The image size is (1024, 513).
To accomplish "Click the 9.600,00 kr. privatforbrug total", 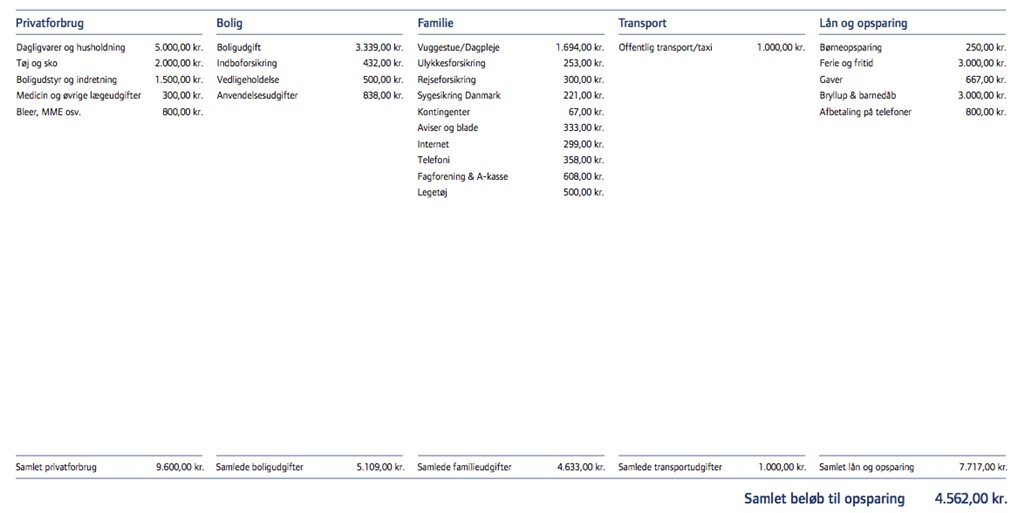I will (180, 467).
